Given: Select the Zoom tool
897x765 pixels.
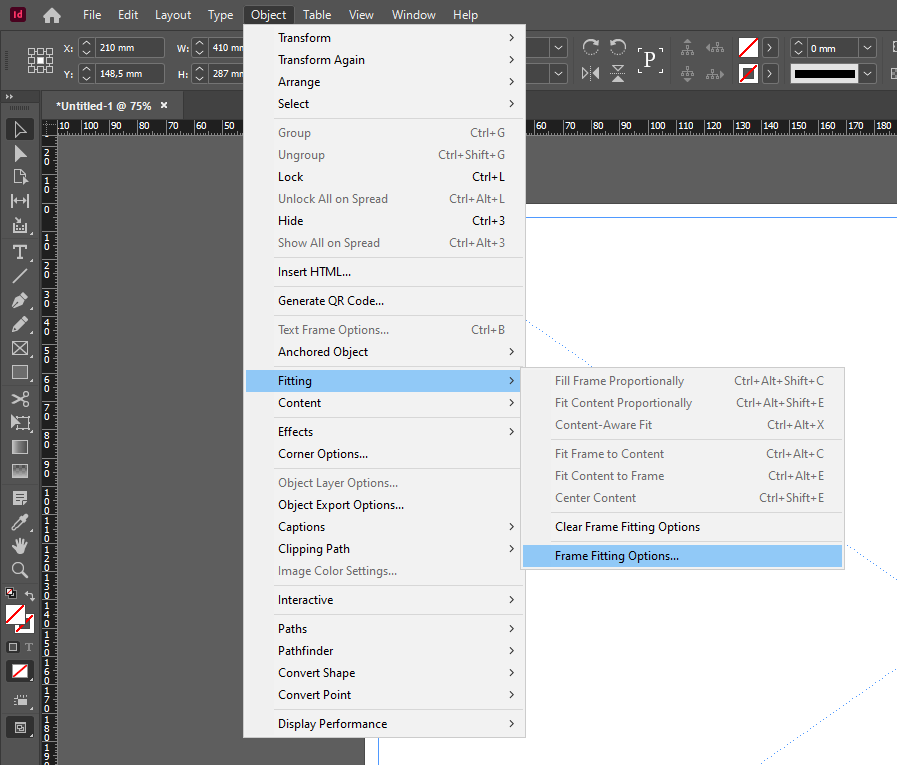Looking at the screenshot, I should click(20, 570).
